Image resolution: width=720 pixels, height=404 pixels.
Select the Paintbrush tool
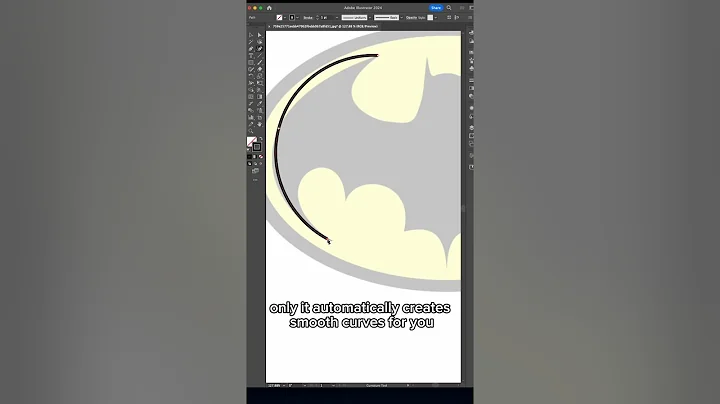[x=259, y=62]
